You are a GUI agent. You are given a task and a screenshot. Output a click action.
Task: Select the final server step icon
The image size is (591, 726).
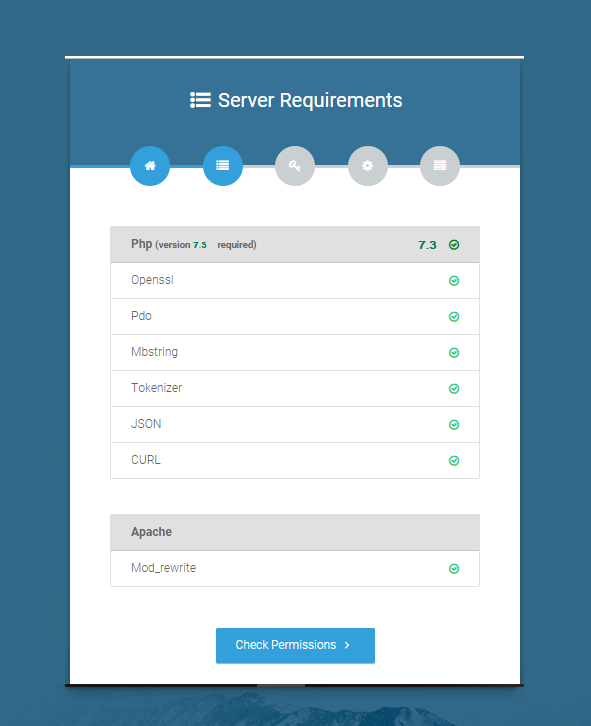440,166
